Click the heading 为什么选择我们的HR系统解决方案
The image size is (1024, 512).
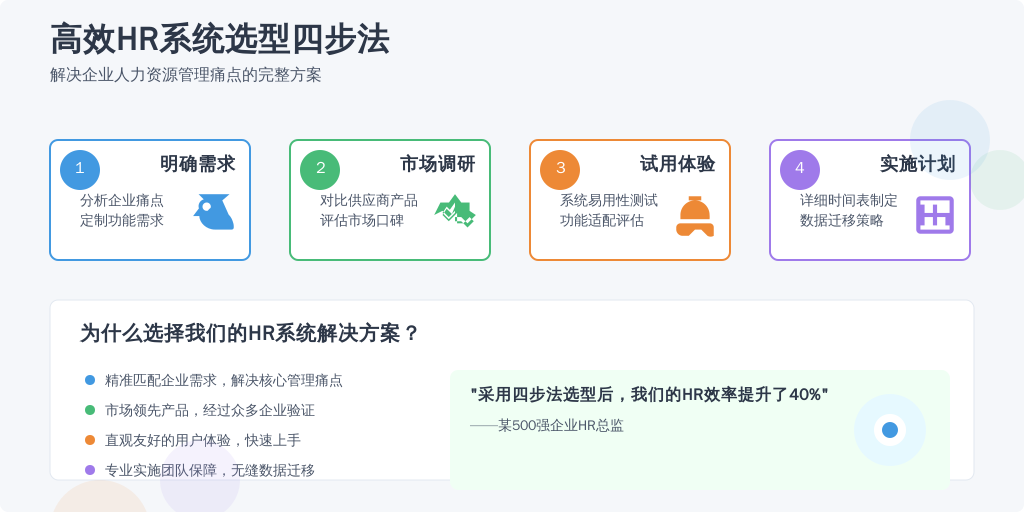click(249, 334)
